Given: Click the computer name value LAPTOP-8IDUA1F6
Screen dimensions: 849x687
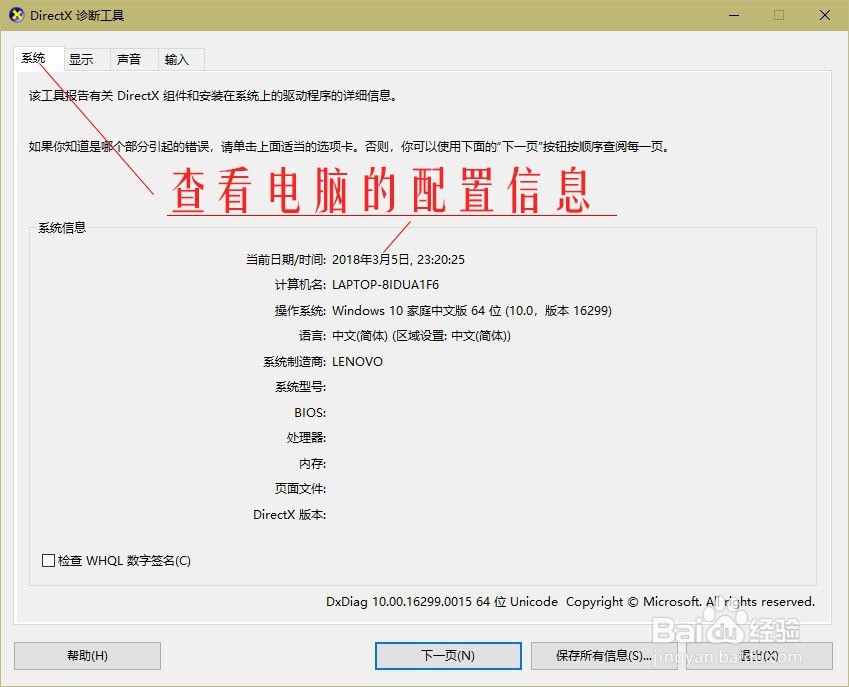Looking at the screenshot, I should 389,284.
